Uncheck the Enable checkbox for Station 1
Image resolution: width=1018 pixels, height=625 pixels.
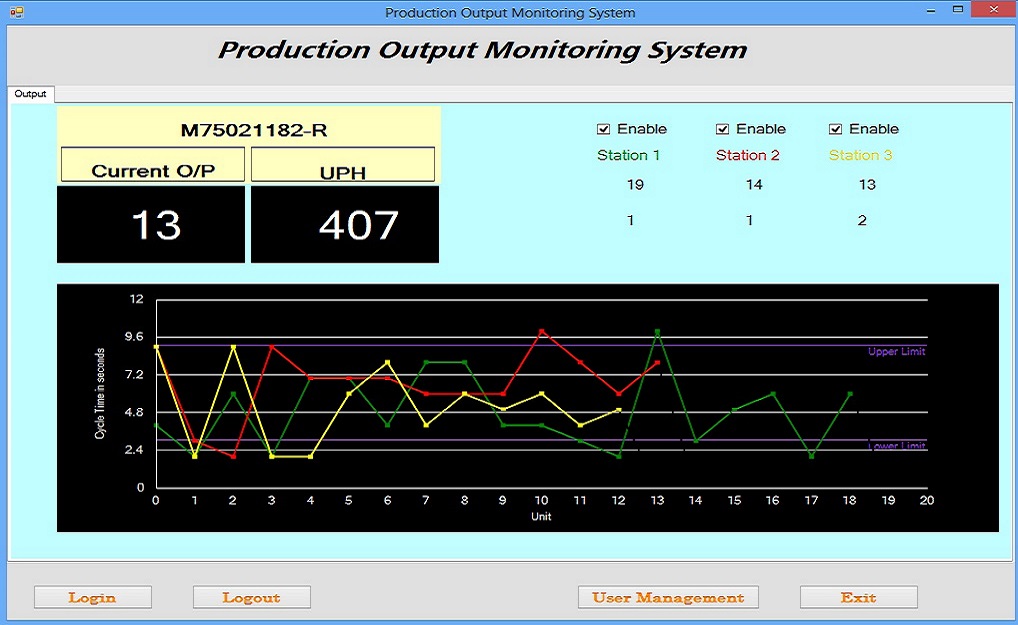coord(603,129)
